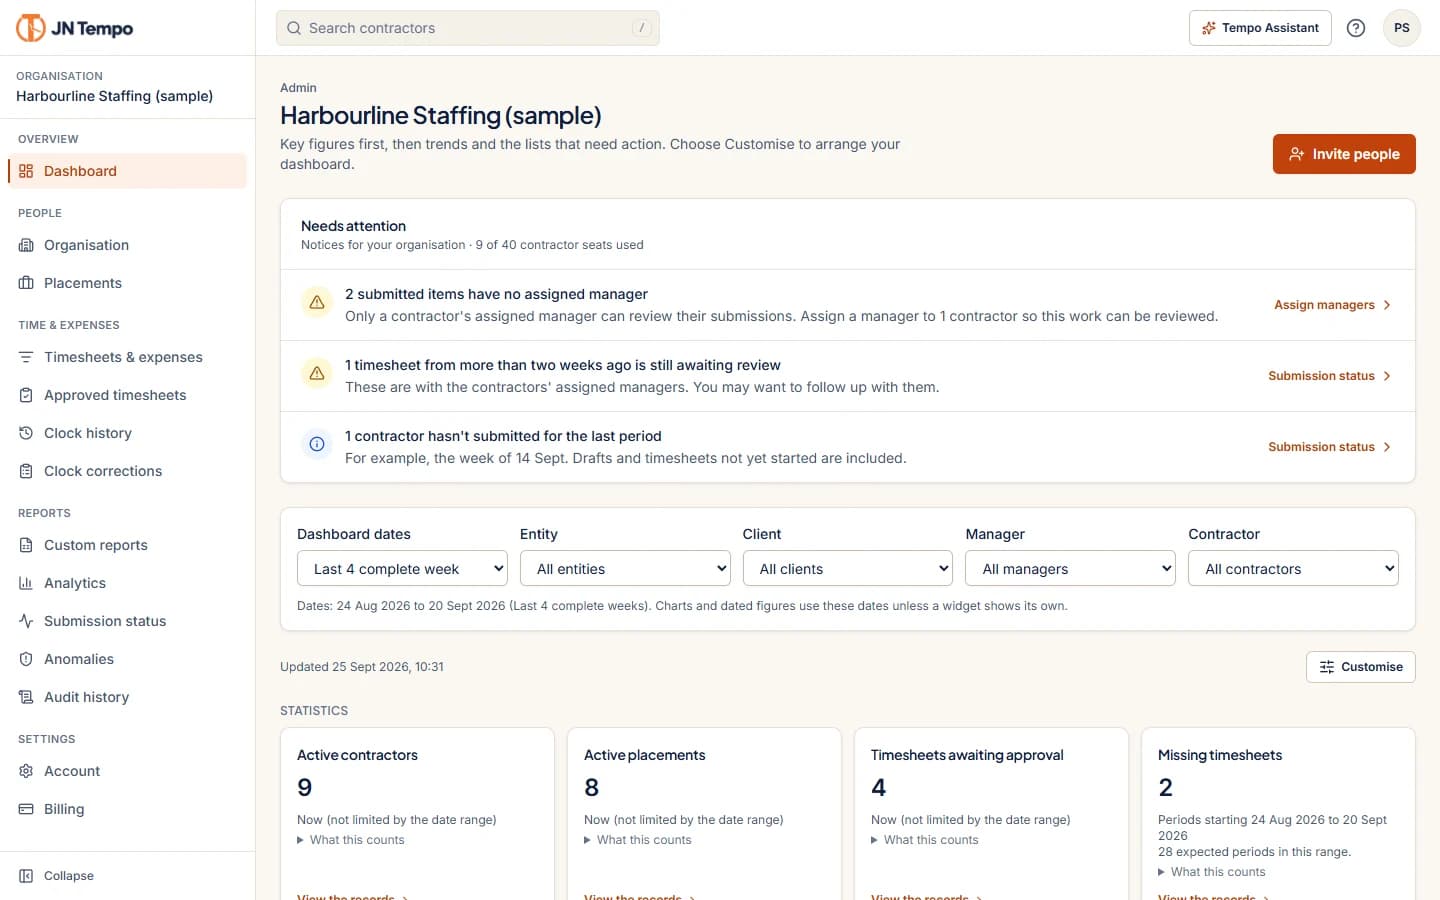1440x900 pixels.
Task: Expand What this counts under Timesheets awaiting approval
Action: pyautogui.click(x=925, y=840)
